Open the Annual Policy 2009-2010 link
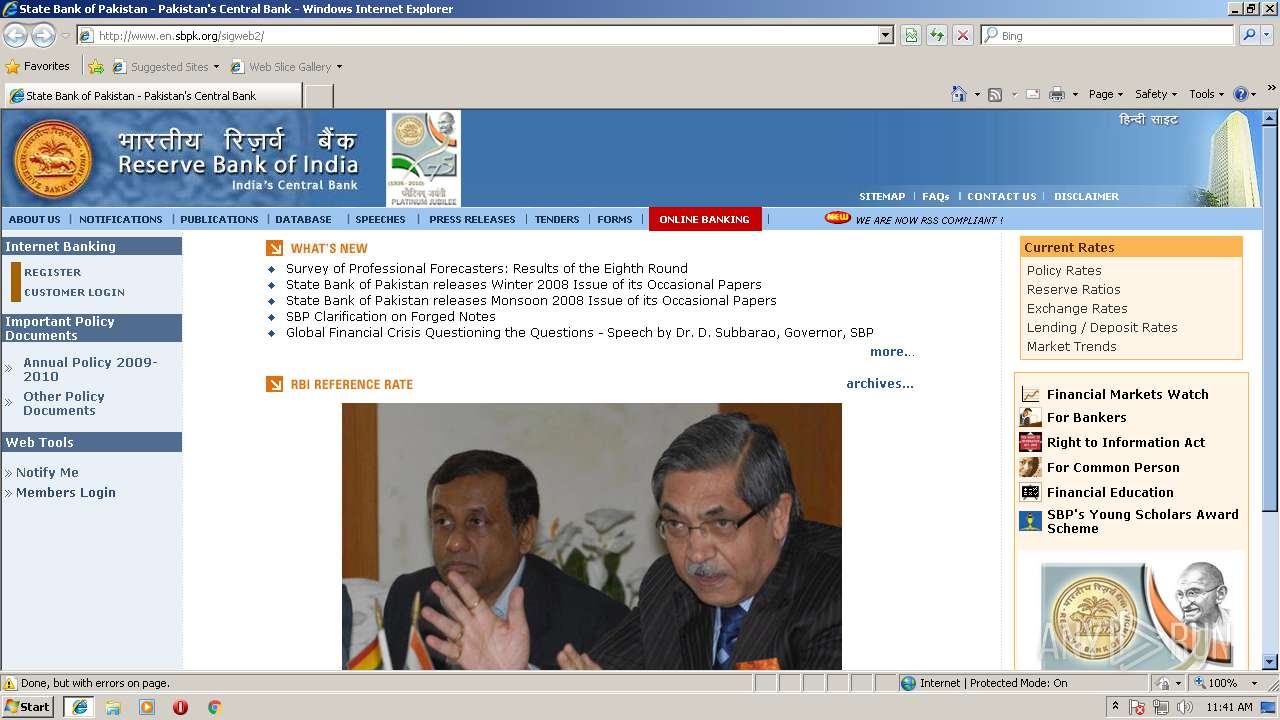The image size is (1280, 720). pos(90,370)
